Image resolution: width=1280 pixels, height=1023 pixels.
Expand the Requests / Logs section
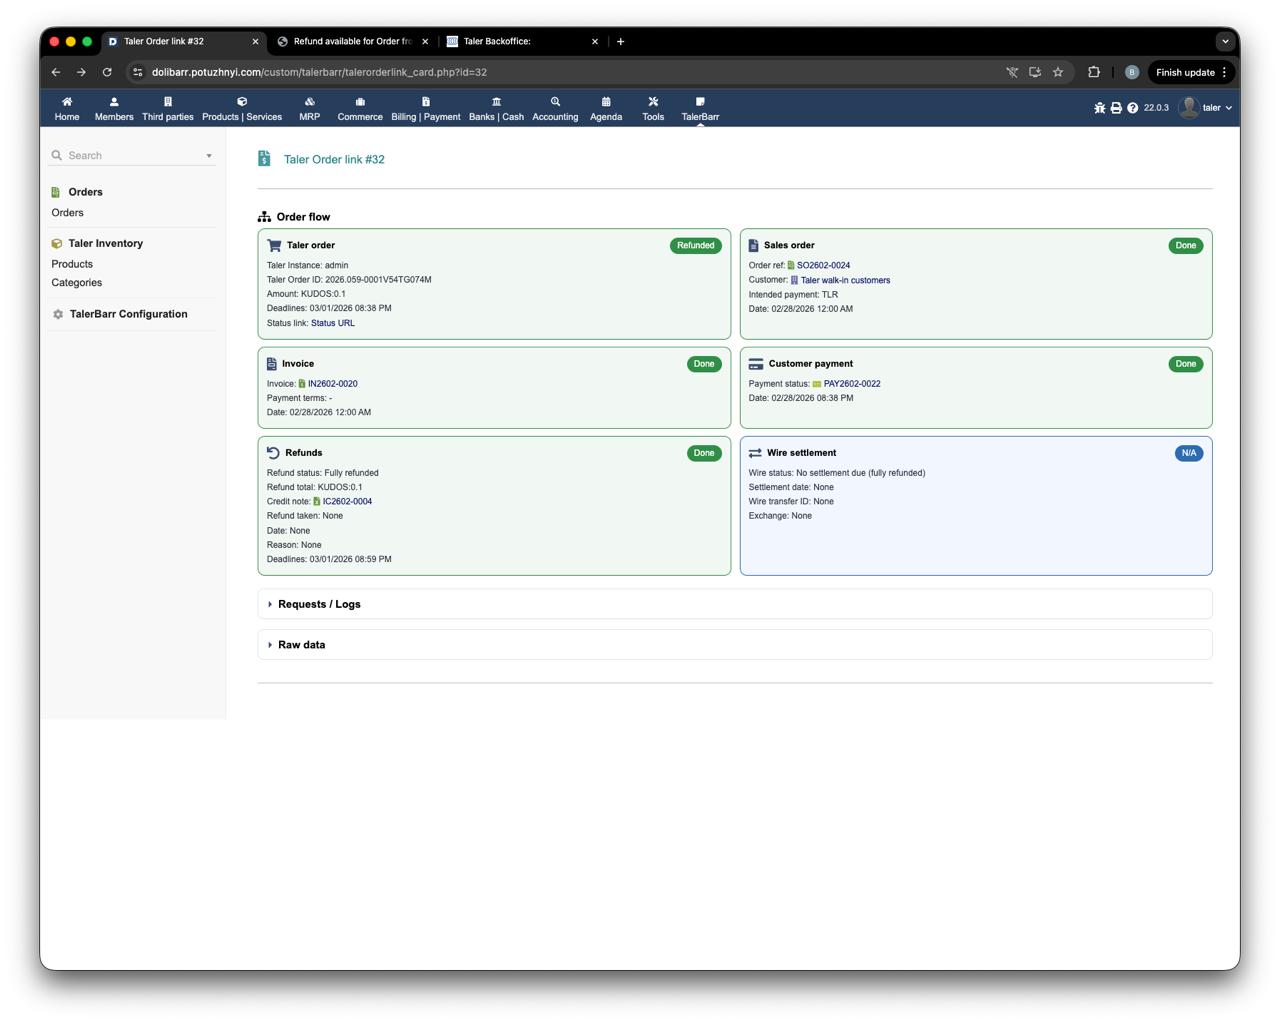pos(319,604)
